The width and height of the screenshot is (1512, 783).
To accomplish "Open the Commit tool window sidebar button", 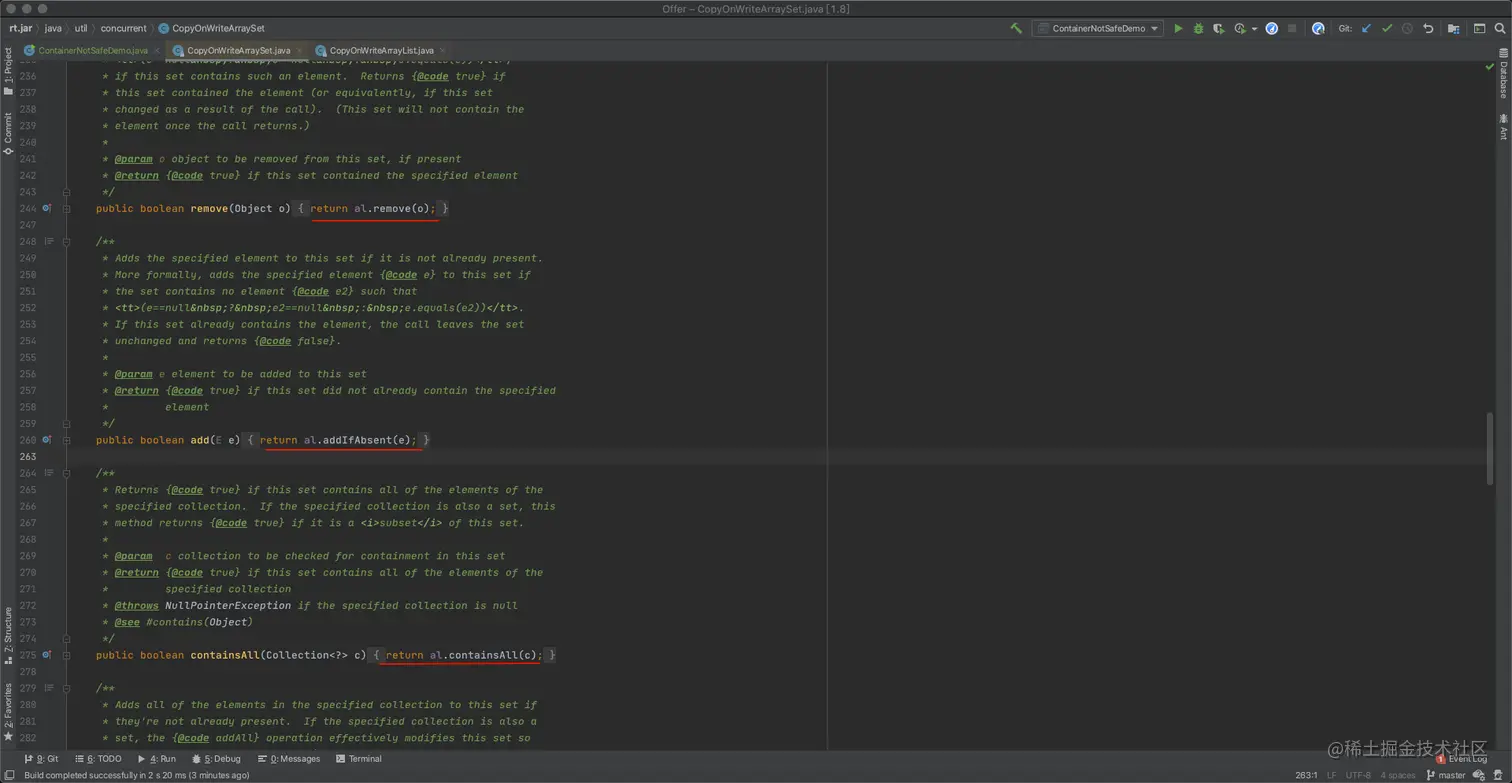I will (x=8, y=133).
